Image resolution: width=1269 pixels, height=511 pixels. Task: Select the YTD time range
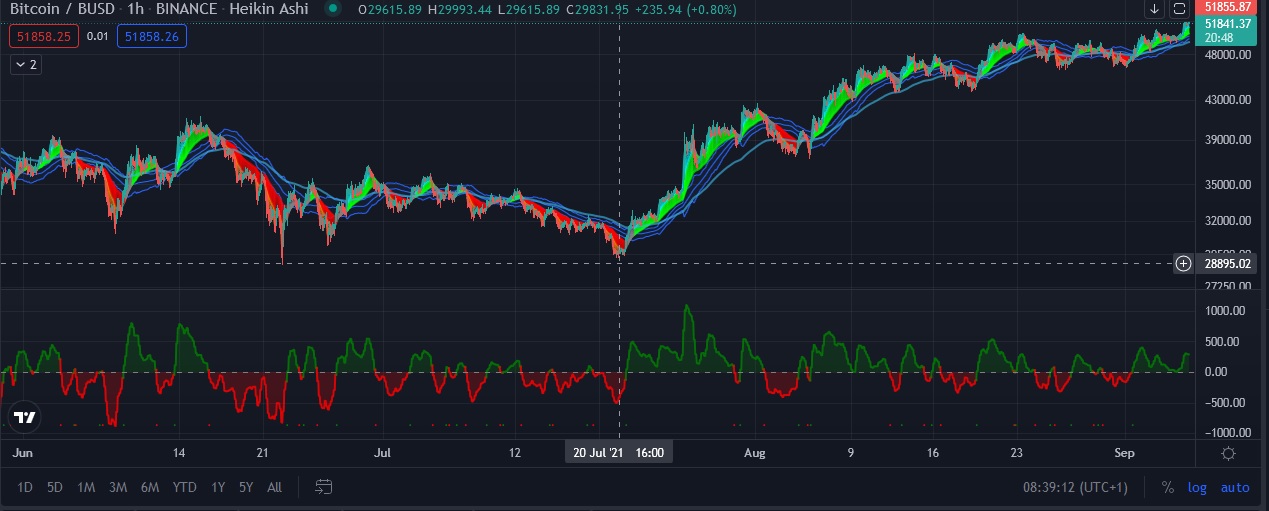click(184, 488)
